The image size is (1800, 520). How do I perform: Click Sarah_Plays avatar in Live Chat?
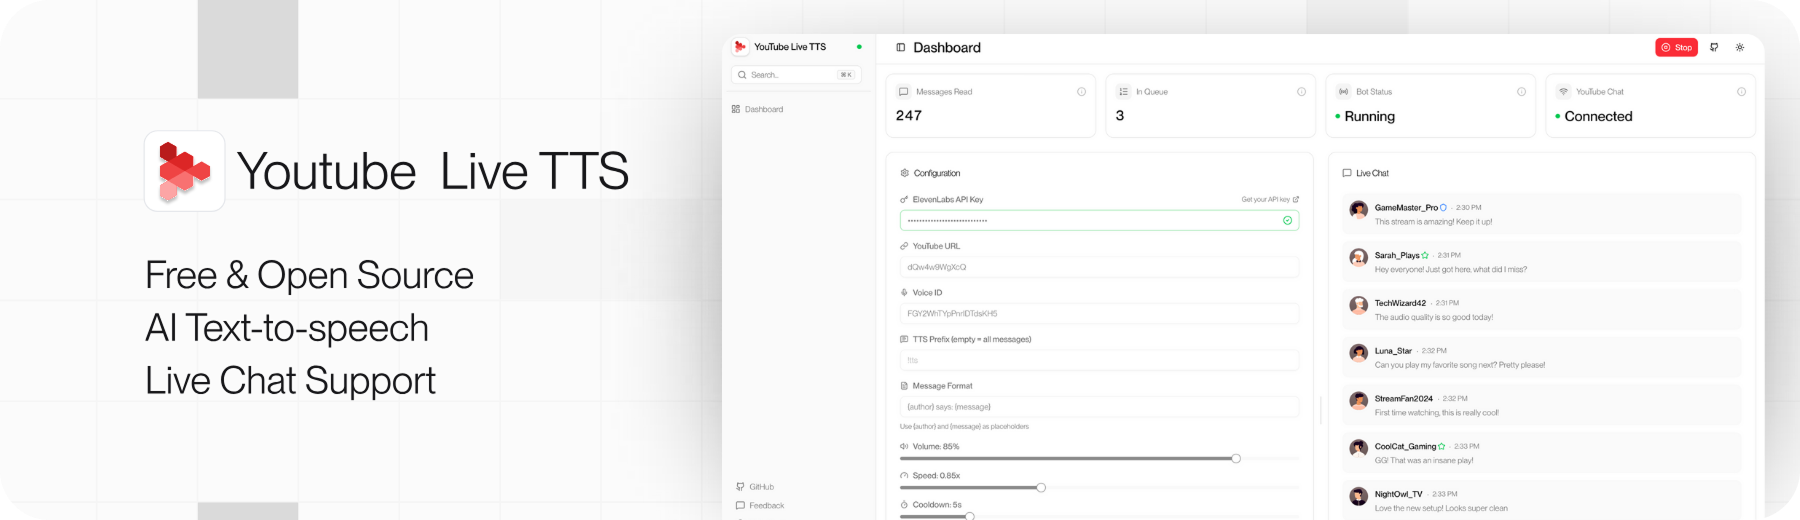(1358, 257)
